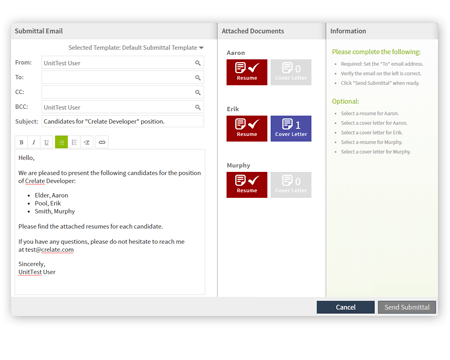Click the 'Smith, Murphy' bullet item

(x=55, y=211)
